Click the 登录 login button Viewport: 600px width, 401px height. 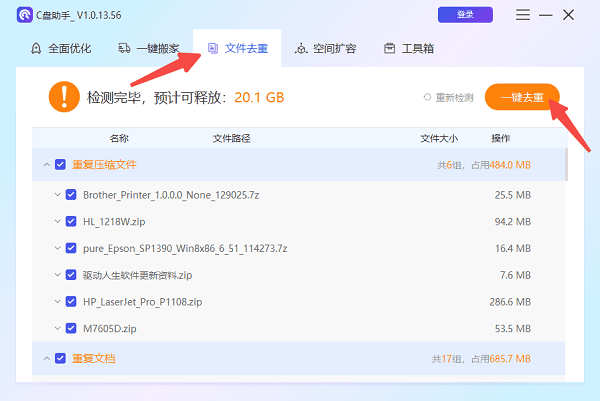point(465,15)
